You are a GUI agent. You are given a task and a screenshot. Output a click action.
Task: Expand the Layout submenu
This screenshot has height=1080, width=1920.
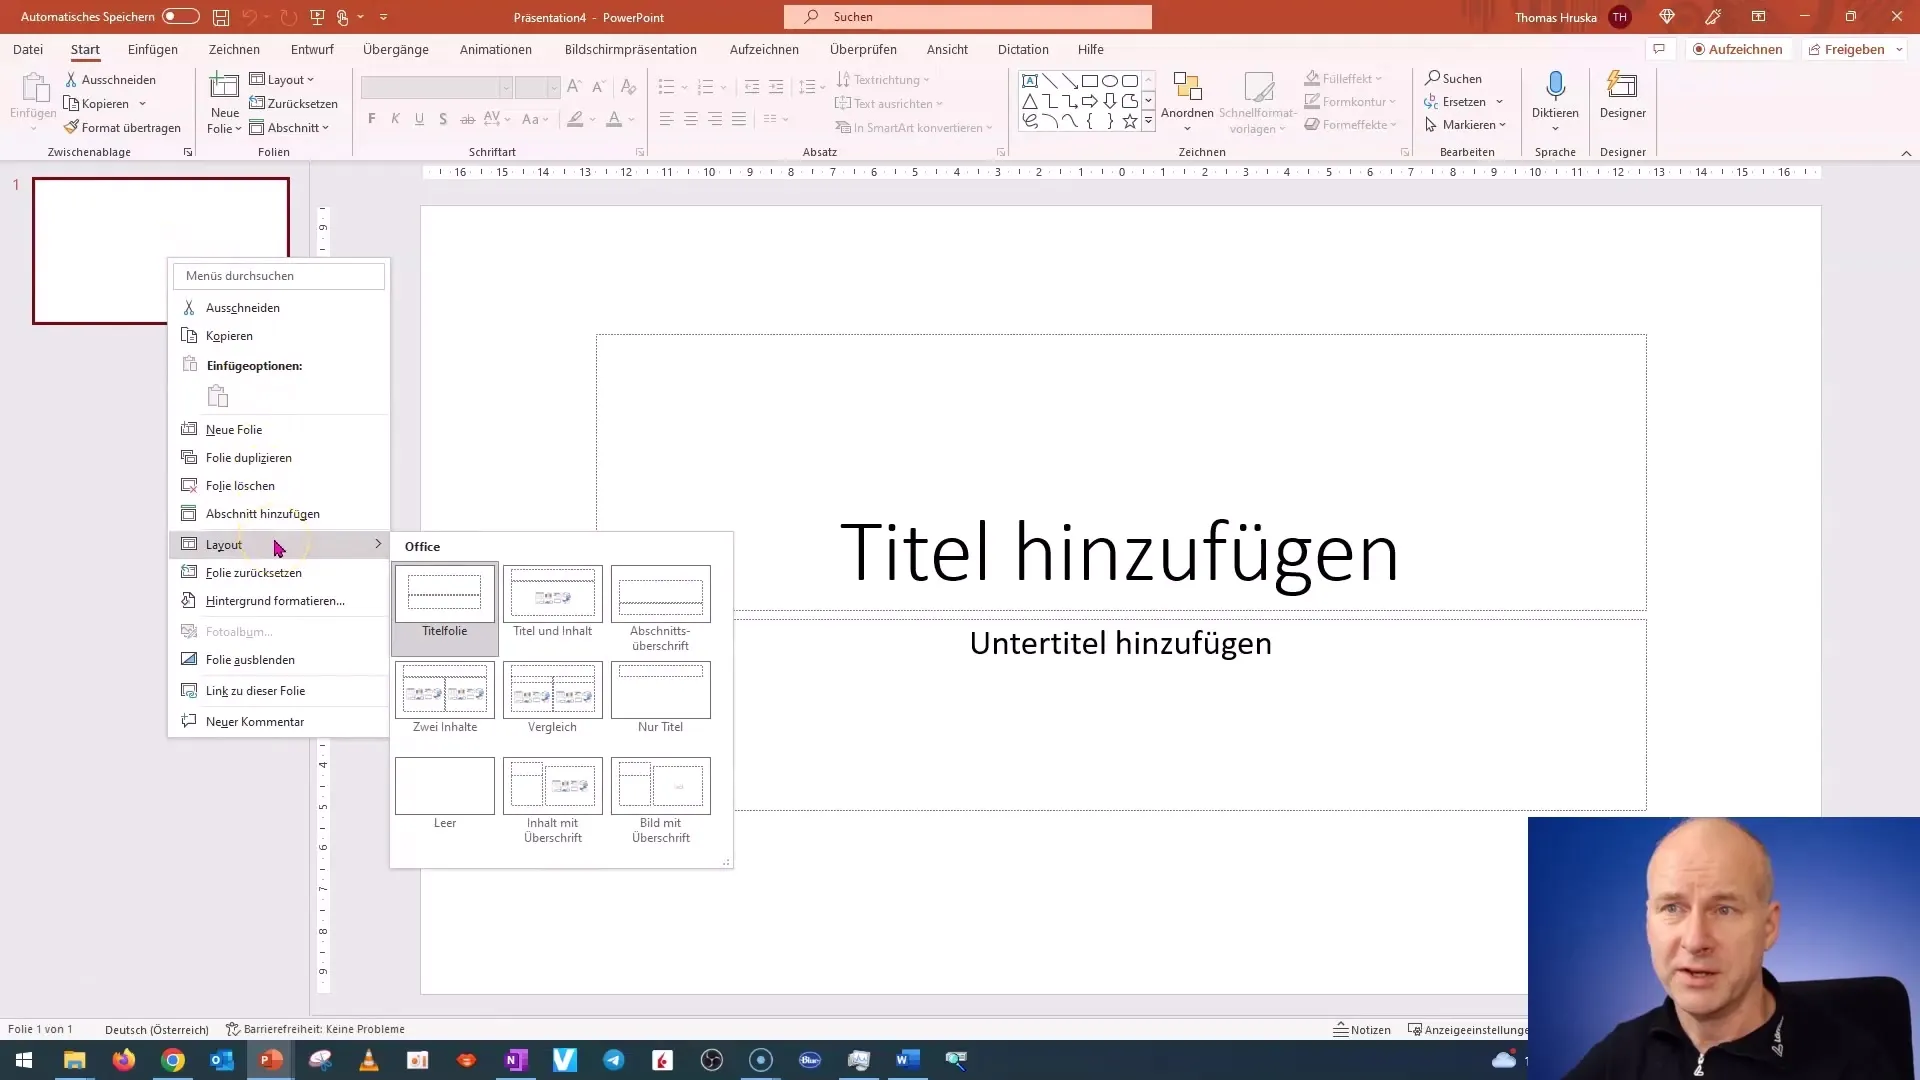[x=224, y=543]
